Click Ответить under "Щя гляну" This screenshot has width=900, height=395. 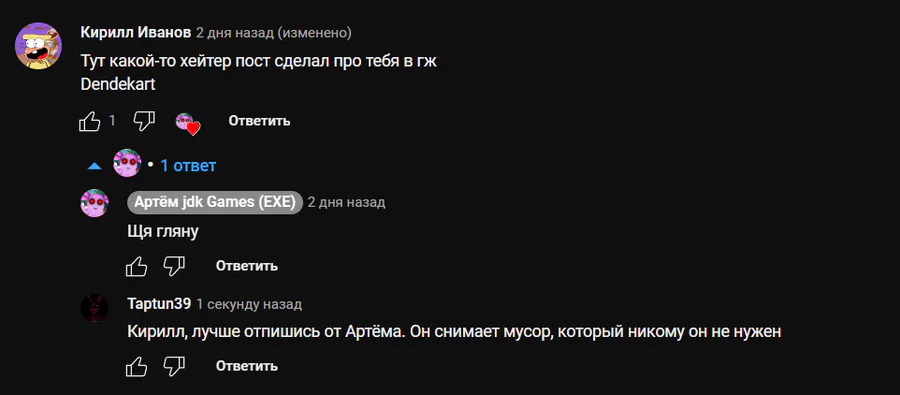pyautogui.click(x=247, y=266)
